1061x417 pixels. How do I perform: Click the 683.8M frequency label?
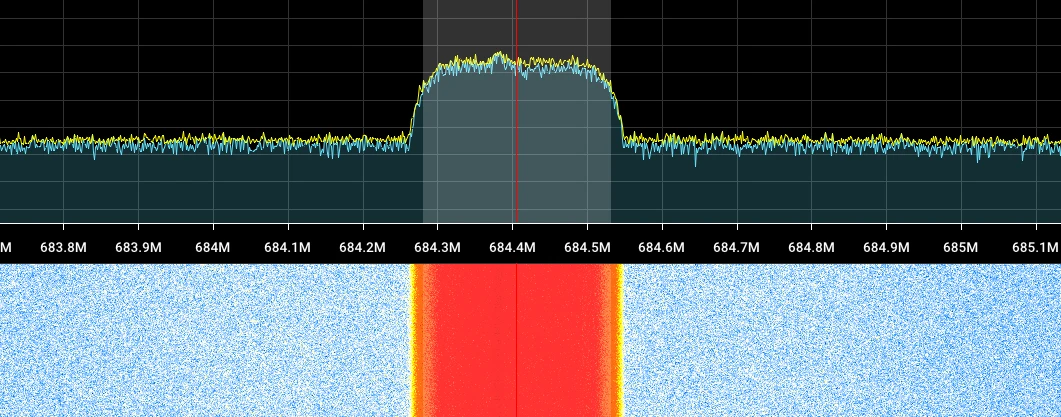(64, 247)
